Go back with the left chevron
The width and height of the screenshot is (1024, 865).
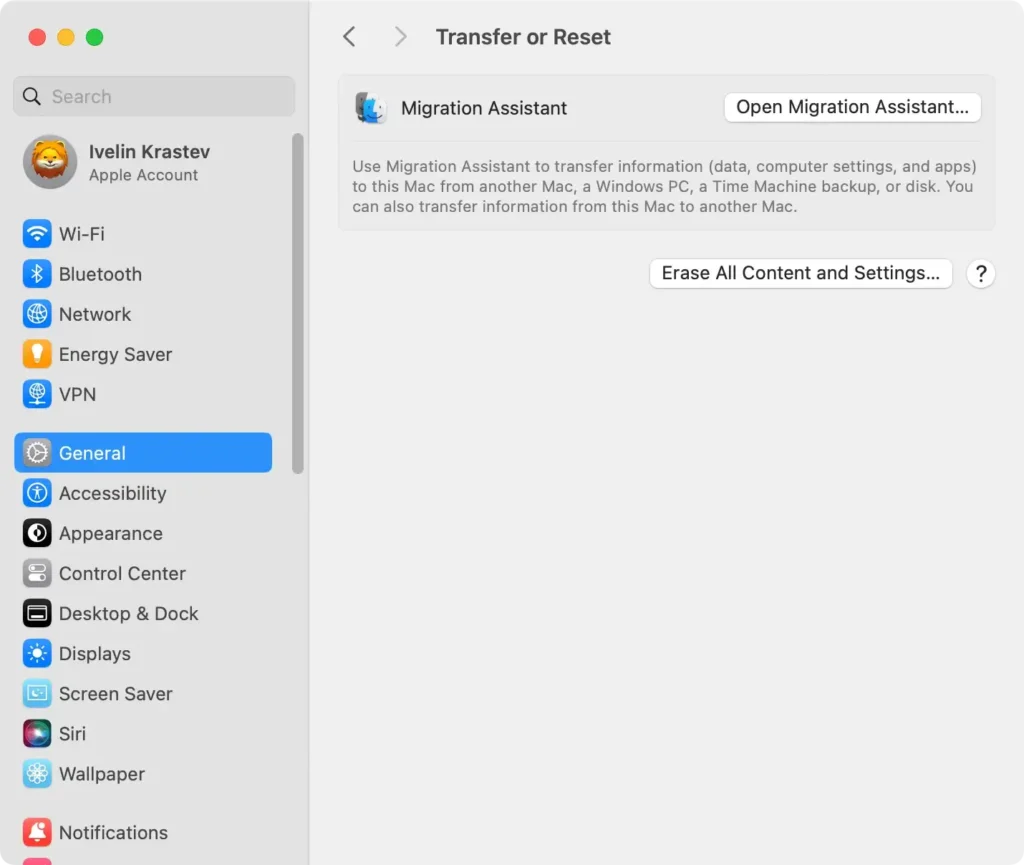(x=349, y=37)
